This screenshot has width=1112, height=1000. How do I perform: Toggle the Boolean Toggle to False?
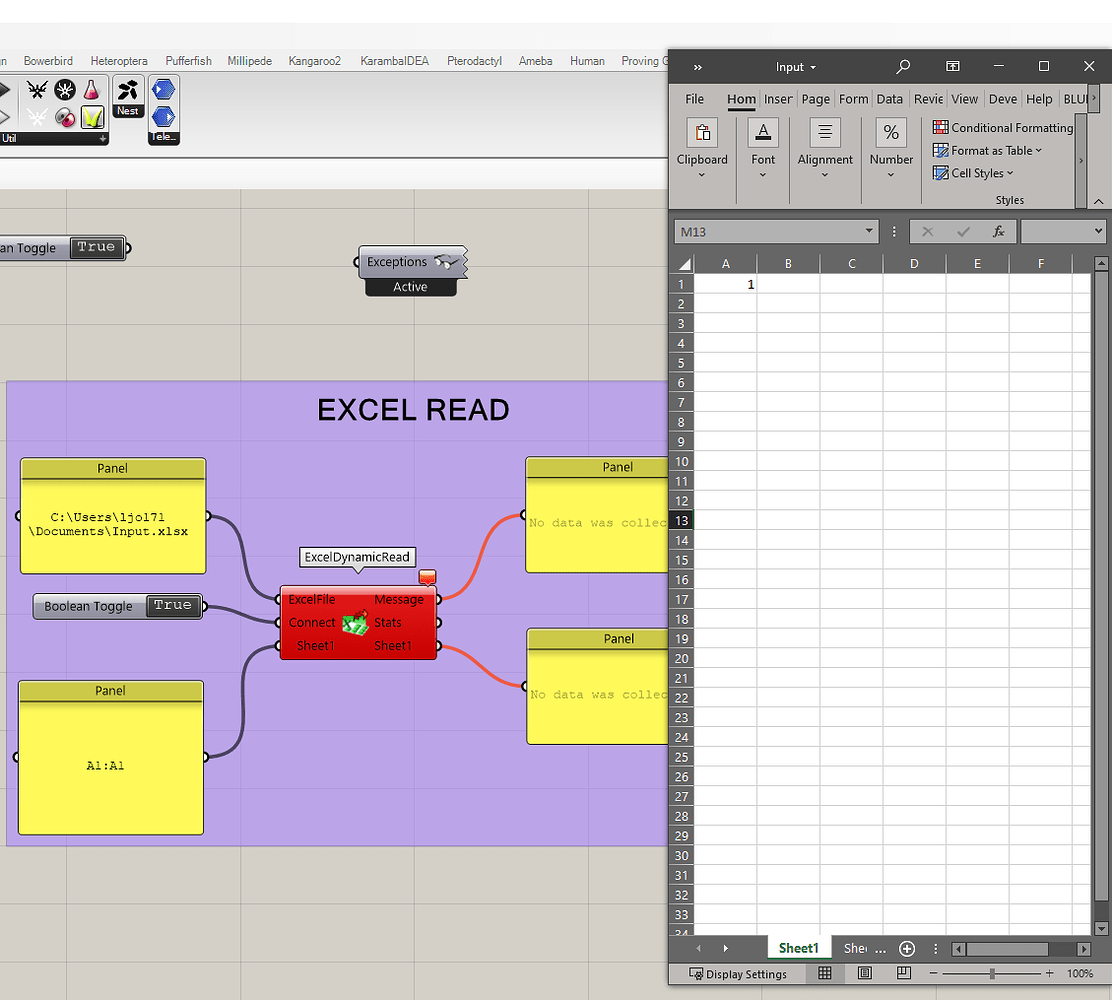(172, 605)
